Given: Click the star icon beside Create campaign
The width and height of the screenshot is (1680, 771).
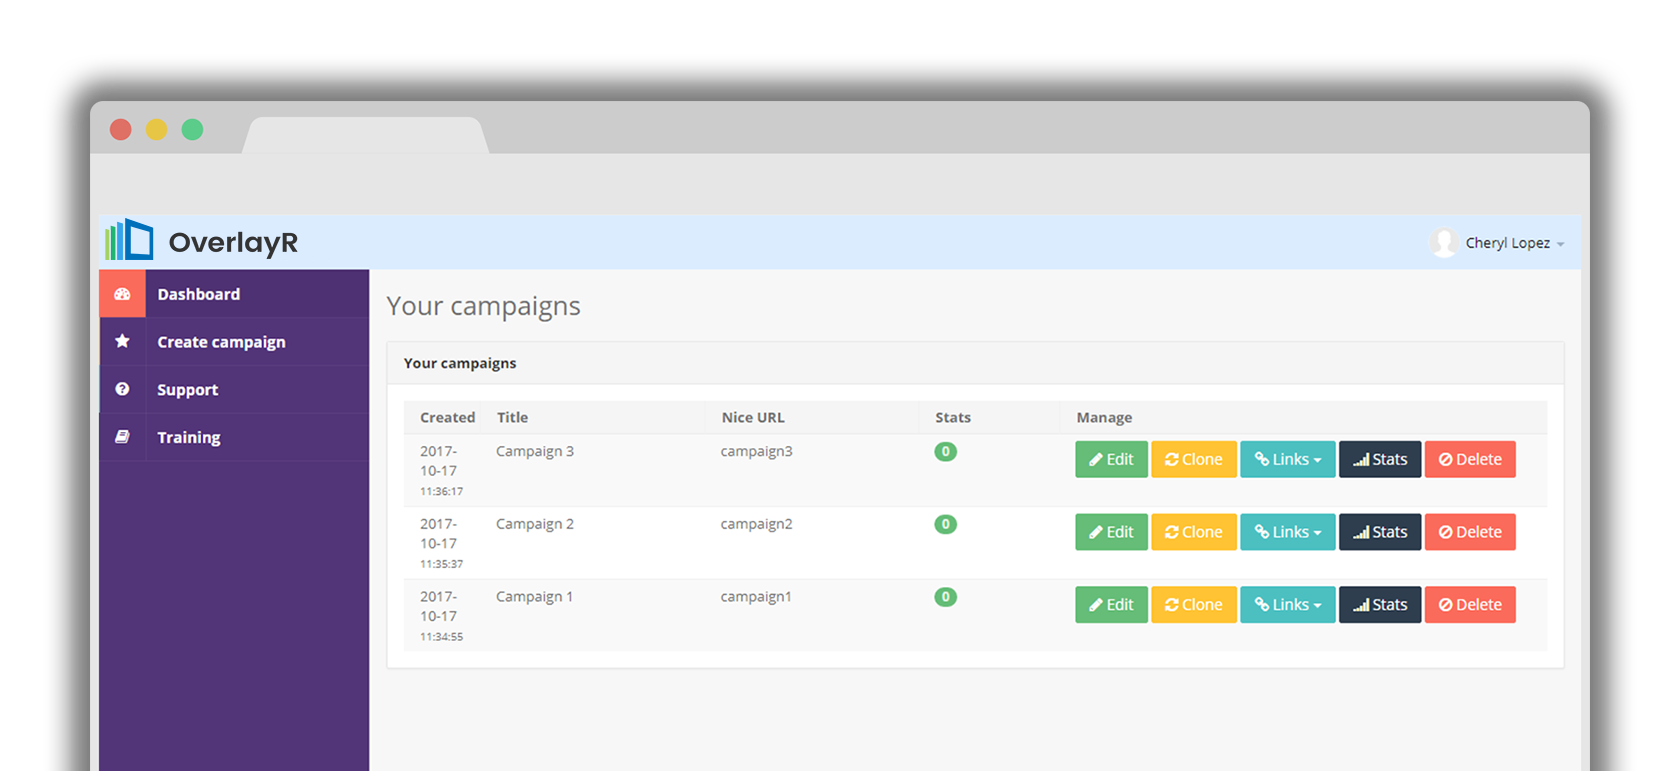Looking at the screenshot, I should [122, 342].
